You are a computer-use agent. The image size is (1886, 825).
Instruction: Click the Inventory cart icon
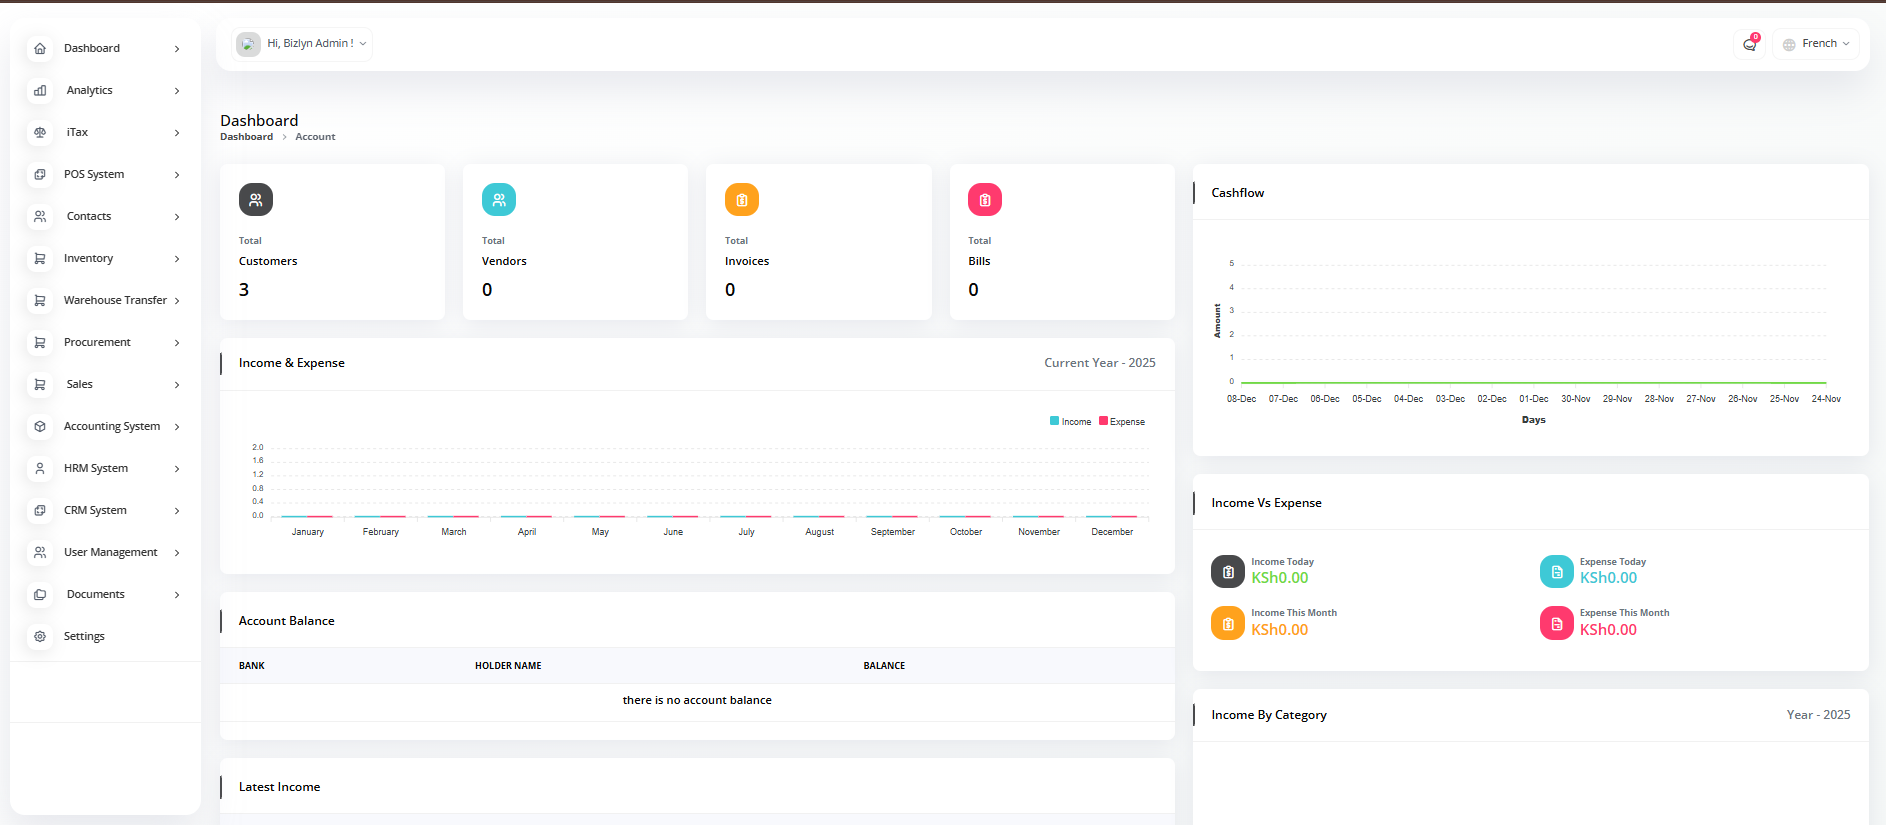coord(40,258)
